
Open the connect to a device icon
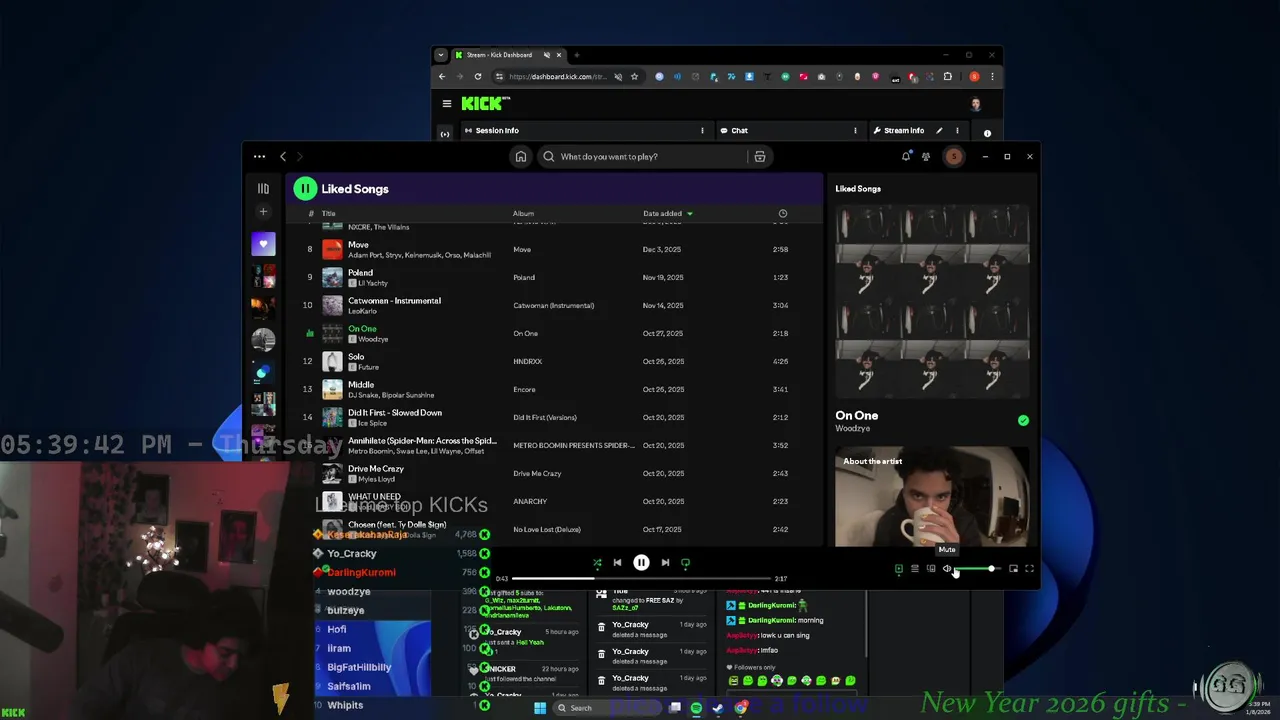[x=930, y=569]
